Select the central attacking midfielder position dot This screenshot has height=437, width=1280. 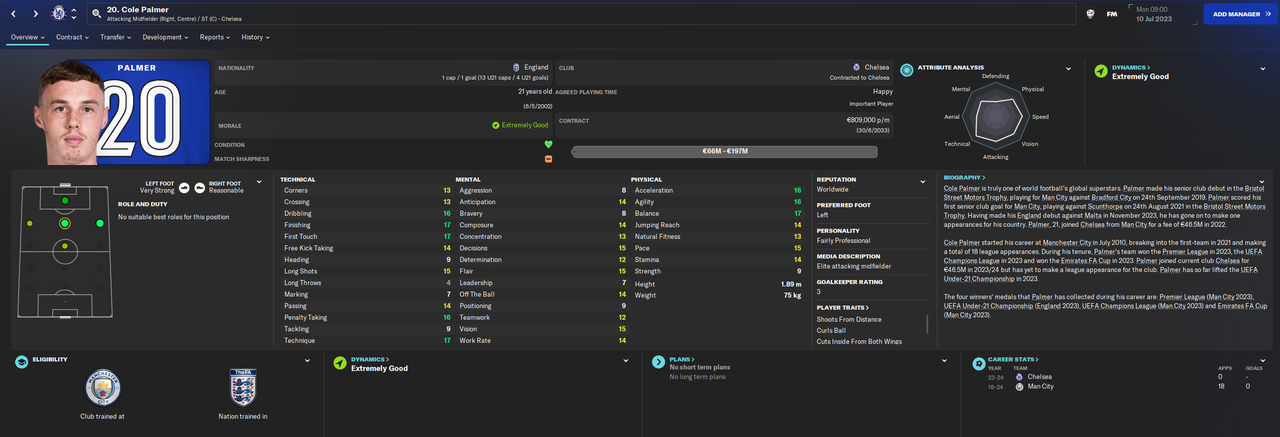point(65,223)
